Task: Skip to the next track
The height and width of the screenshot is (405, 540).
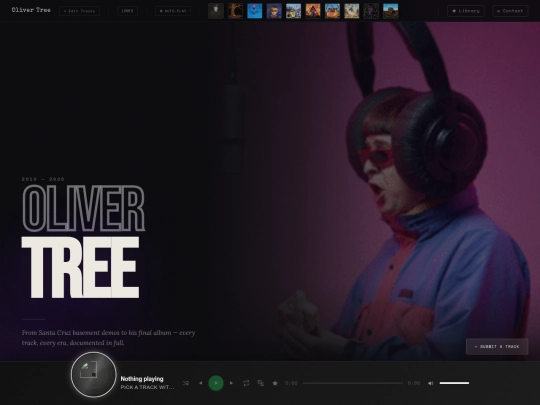Action: coord(231,383)
